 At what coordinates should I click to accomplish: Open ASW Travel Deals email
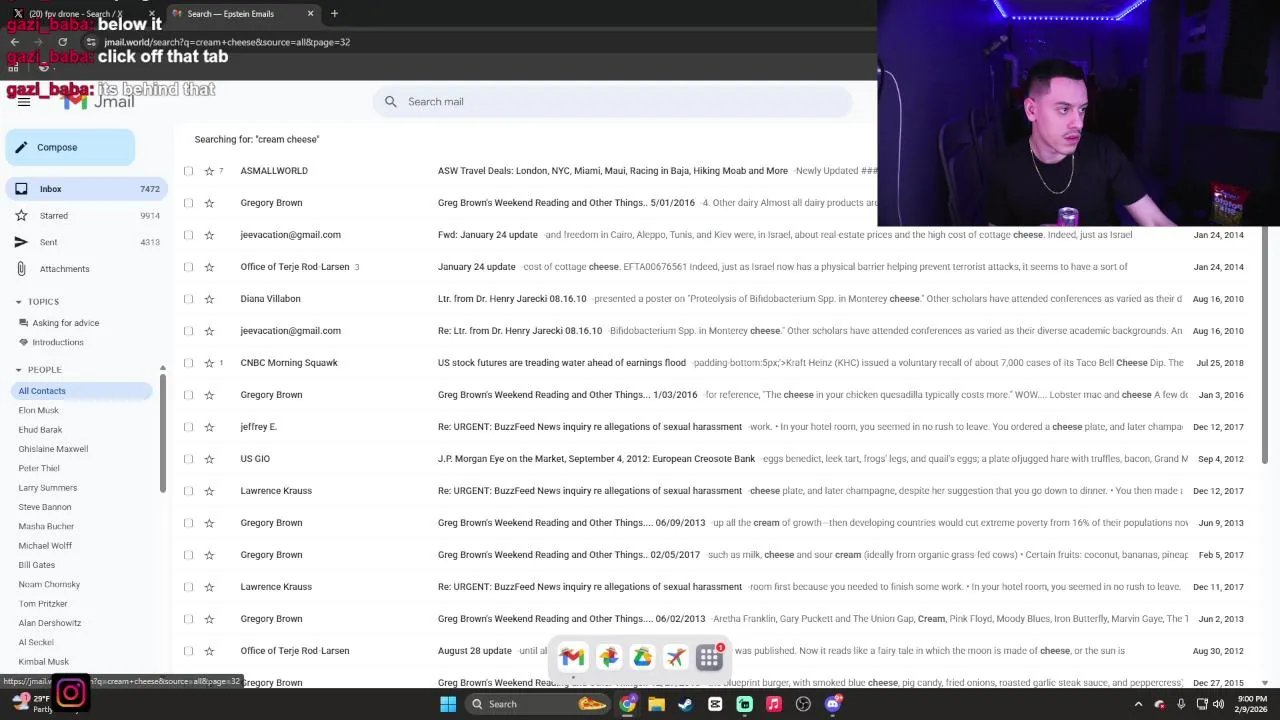tap(612, 171)
